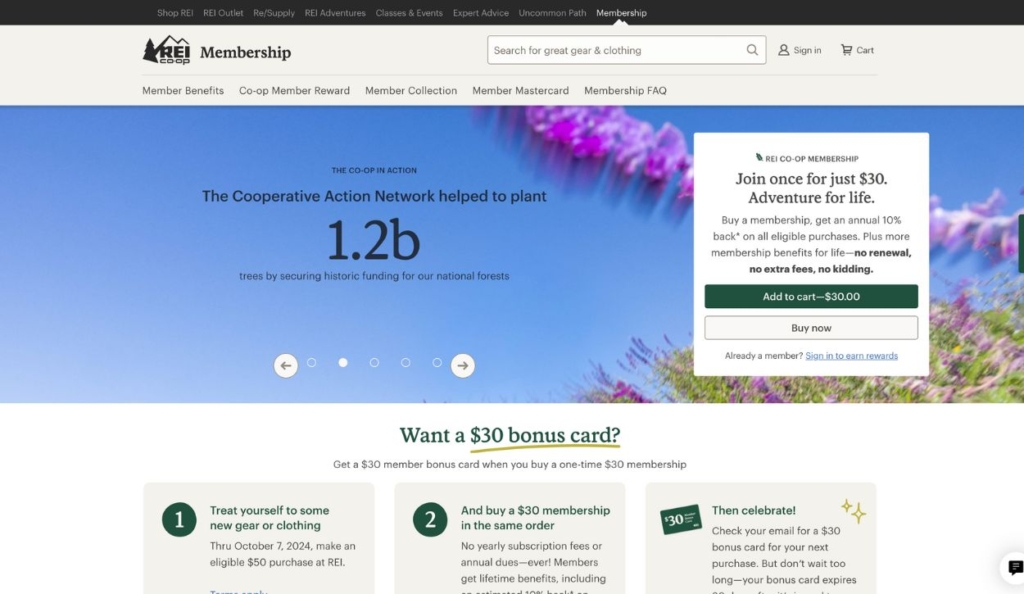Screen dimensions: 1024x594
Task: Go to Membership FAQ
Action: [x=625, y=91]
